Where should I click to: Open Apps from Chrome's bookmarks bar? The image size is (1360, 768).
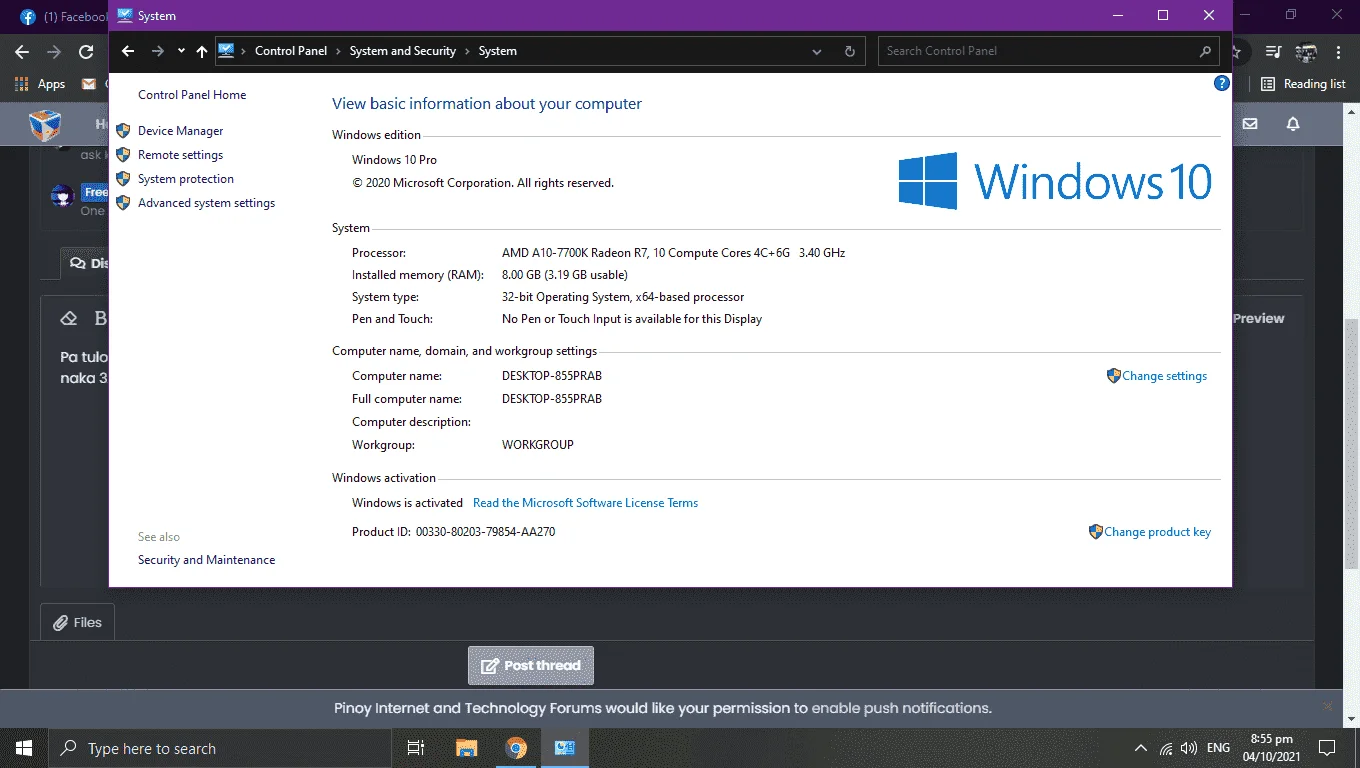click(41, 84)
